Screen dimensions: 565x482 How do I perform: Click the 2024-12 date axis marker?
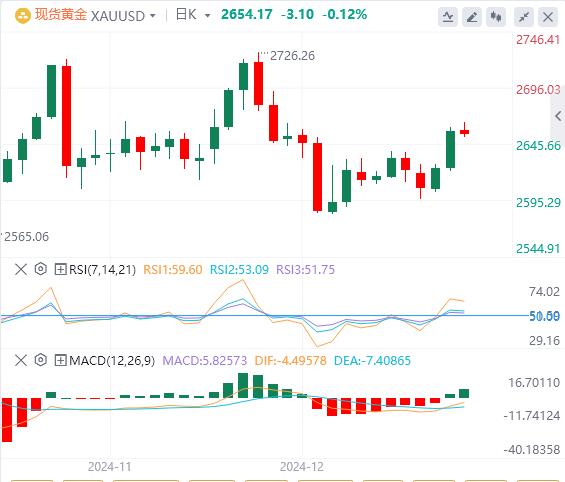(302, 467)
